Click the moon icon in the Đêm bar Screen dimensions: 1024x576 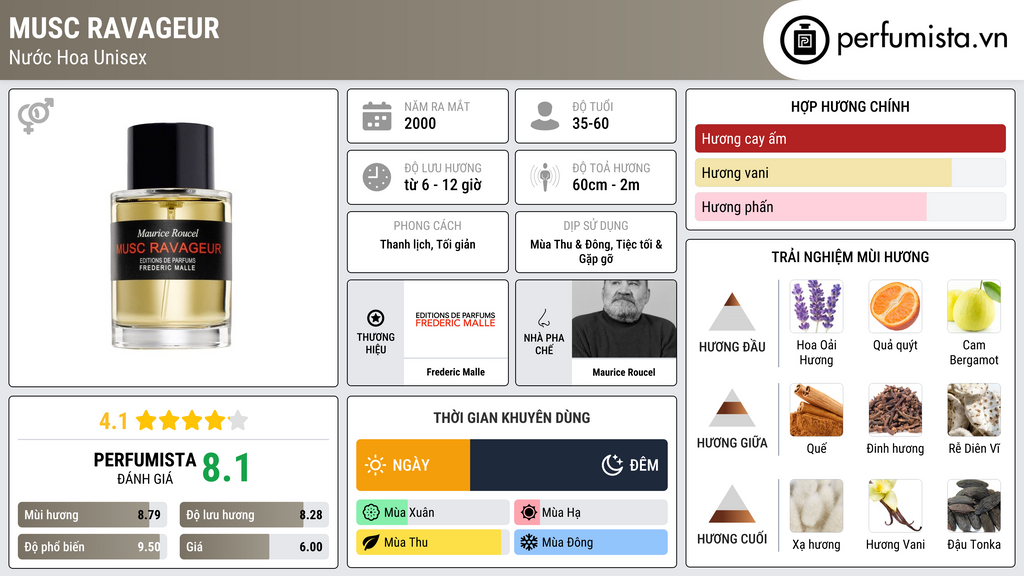[x=612, y=465]
